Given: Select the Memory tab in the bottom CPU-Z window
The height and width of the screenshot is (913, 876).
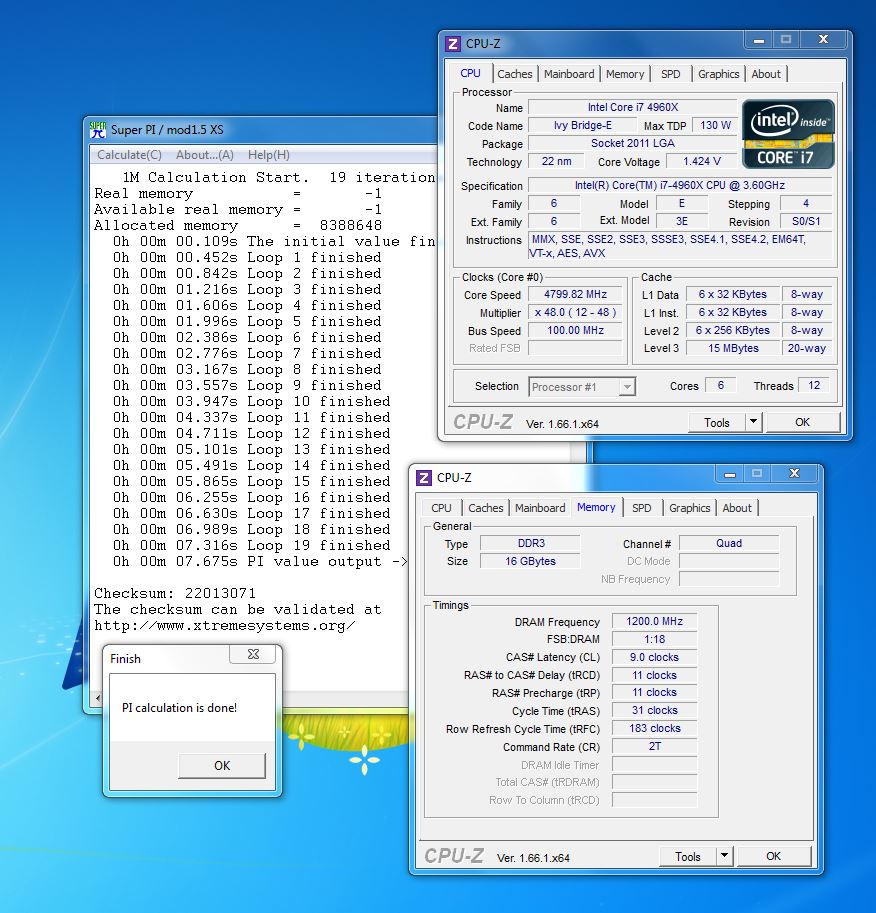Looking at the screenshot, I should (596, 507).
